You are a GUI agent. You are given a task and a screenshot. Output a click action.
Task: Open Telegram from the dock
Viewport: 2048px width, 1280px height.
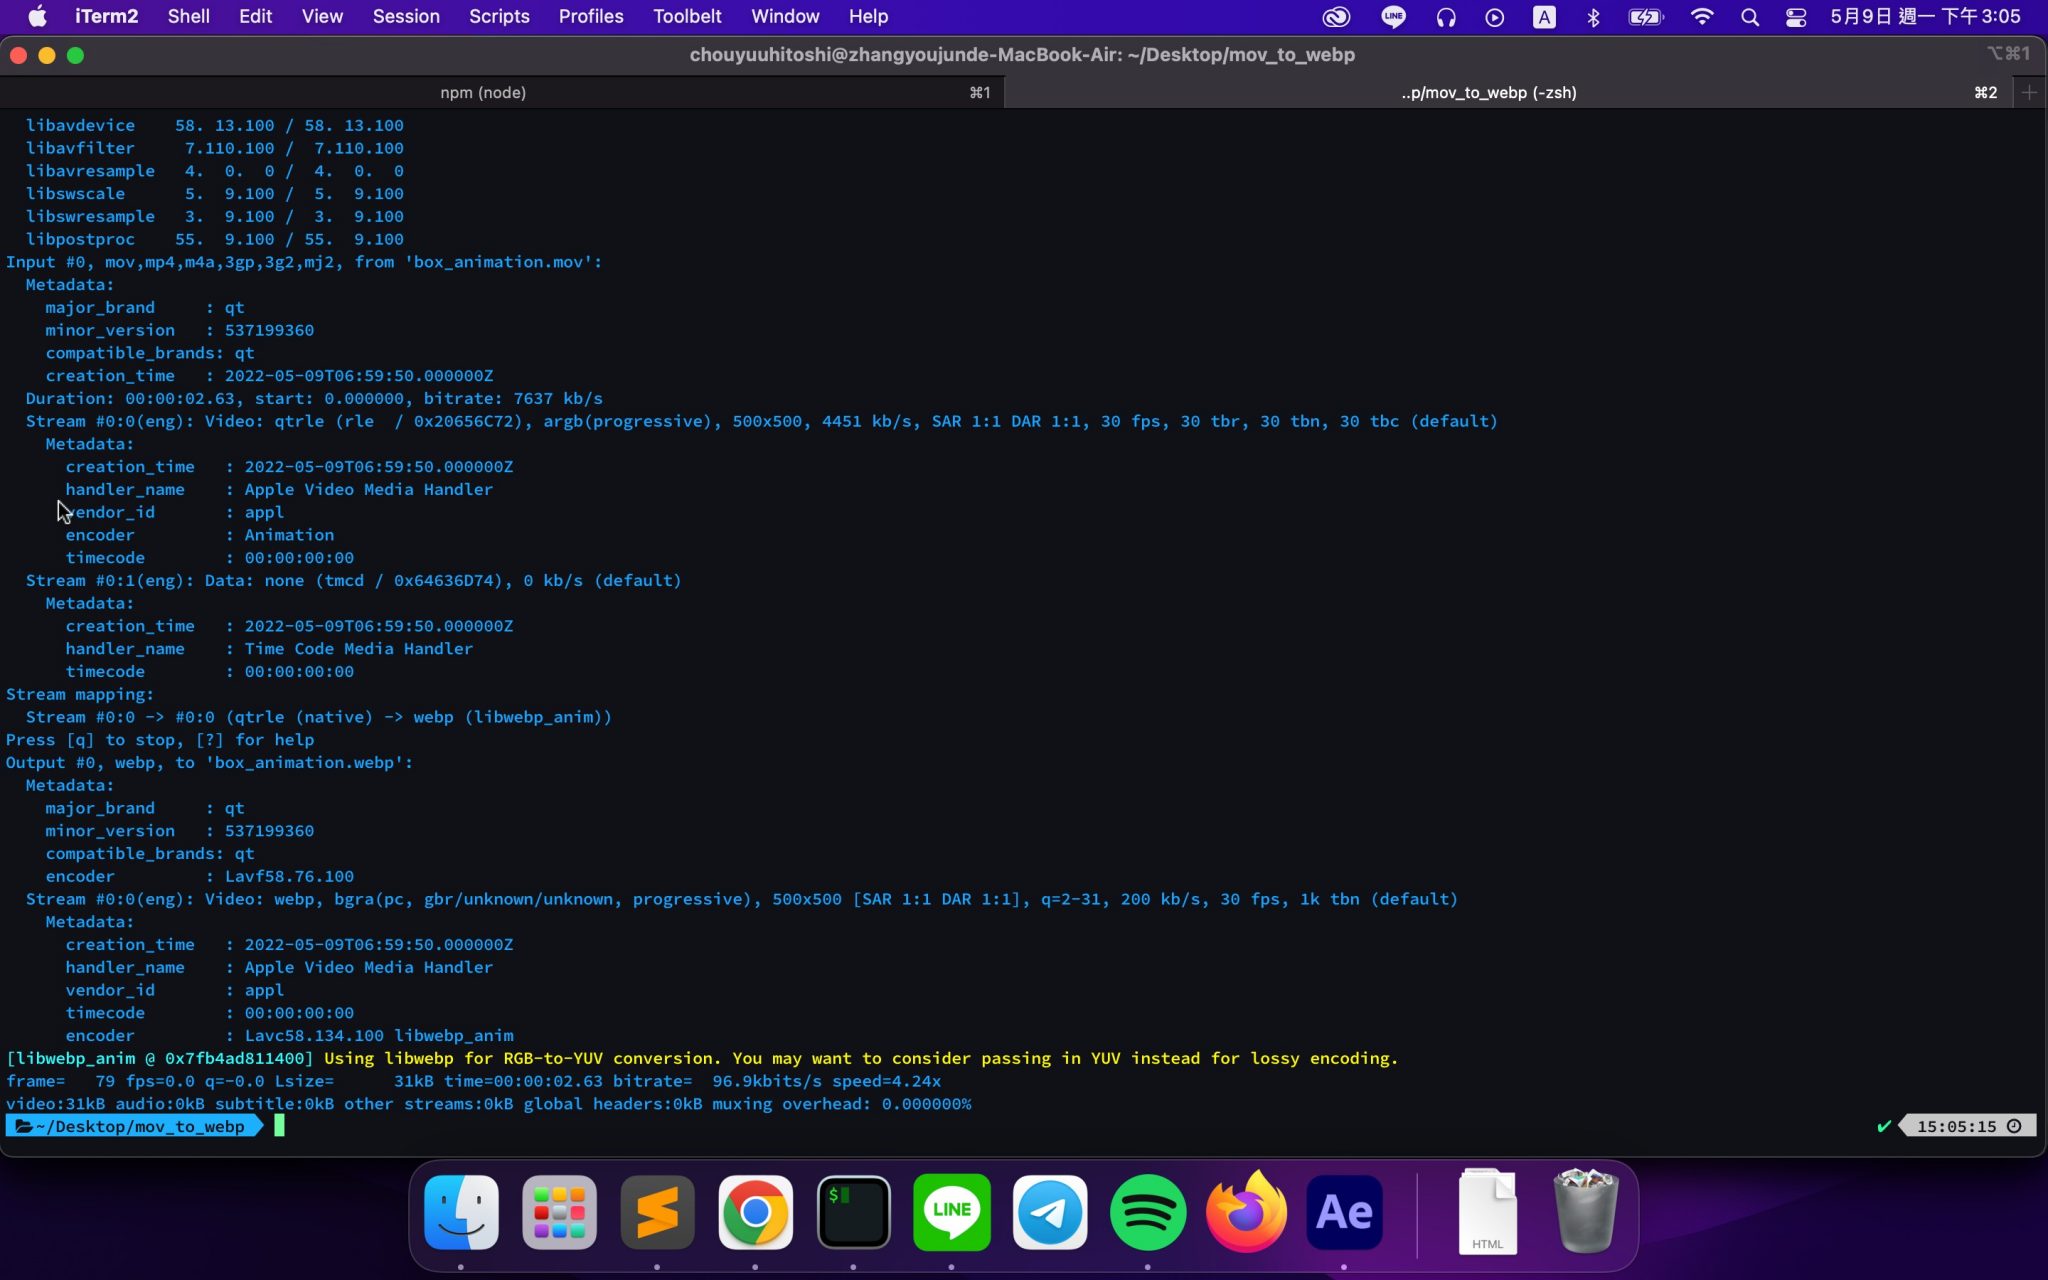pos(1049,1212)
